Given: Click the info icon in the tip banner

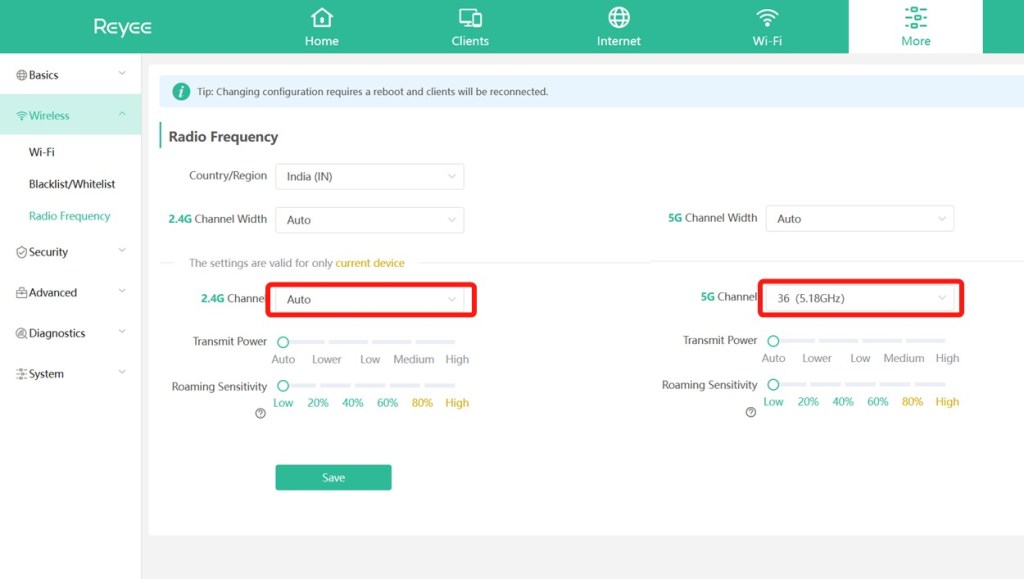Looking at the screenshot, I should 181,91.
